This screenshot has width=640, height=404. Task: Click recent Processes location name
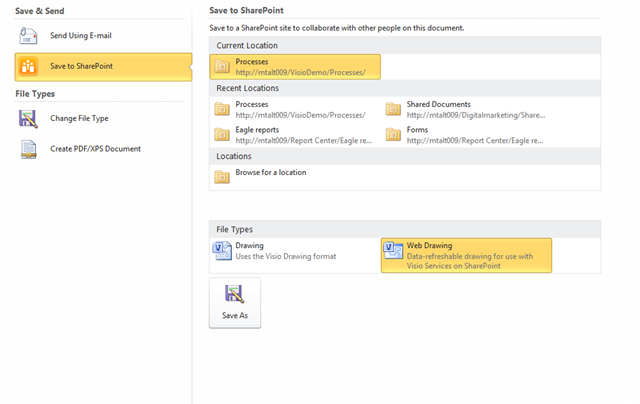point(251,104)
